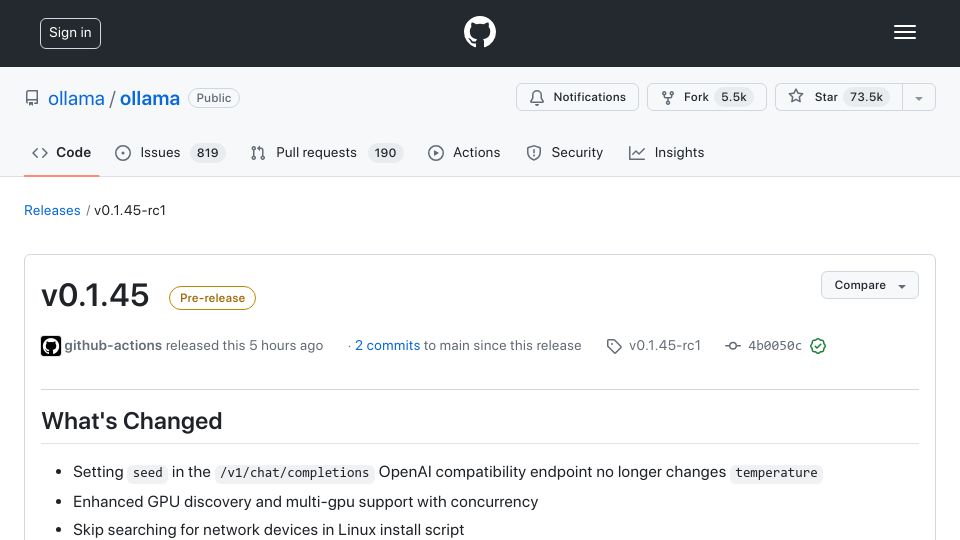Open the hamburger navigation menu
Image resolution: width=960 pixels, height=540 pixels.
click(904, 32)
